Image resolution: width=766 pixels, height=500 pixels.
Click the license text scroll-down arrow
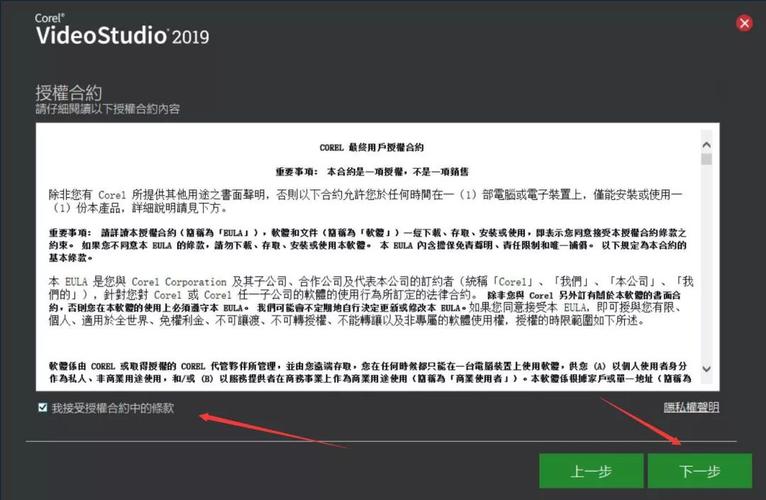coord(706,369)
